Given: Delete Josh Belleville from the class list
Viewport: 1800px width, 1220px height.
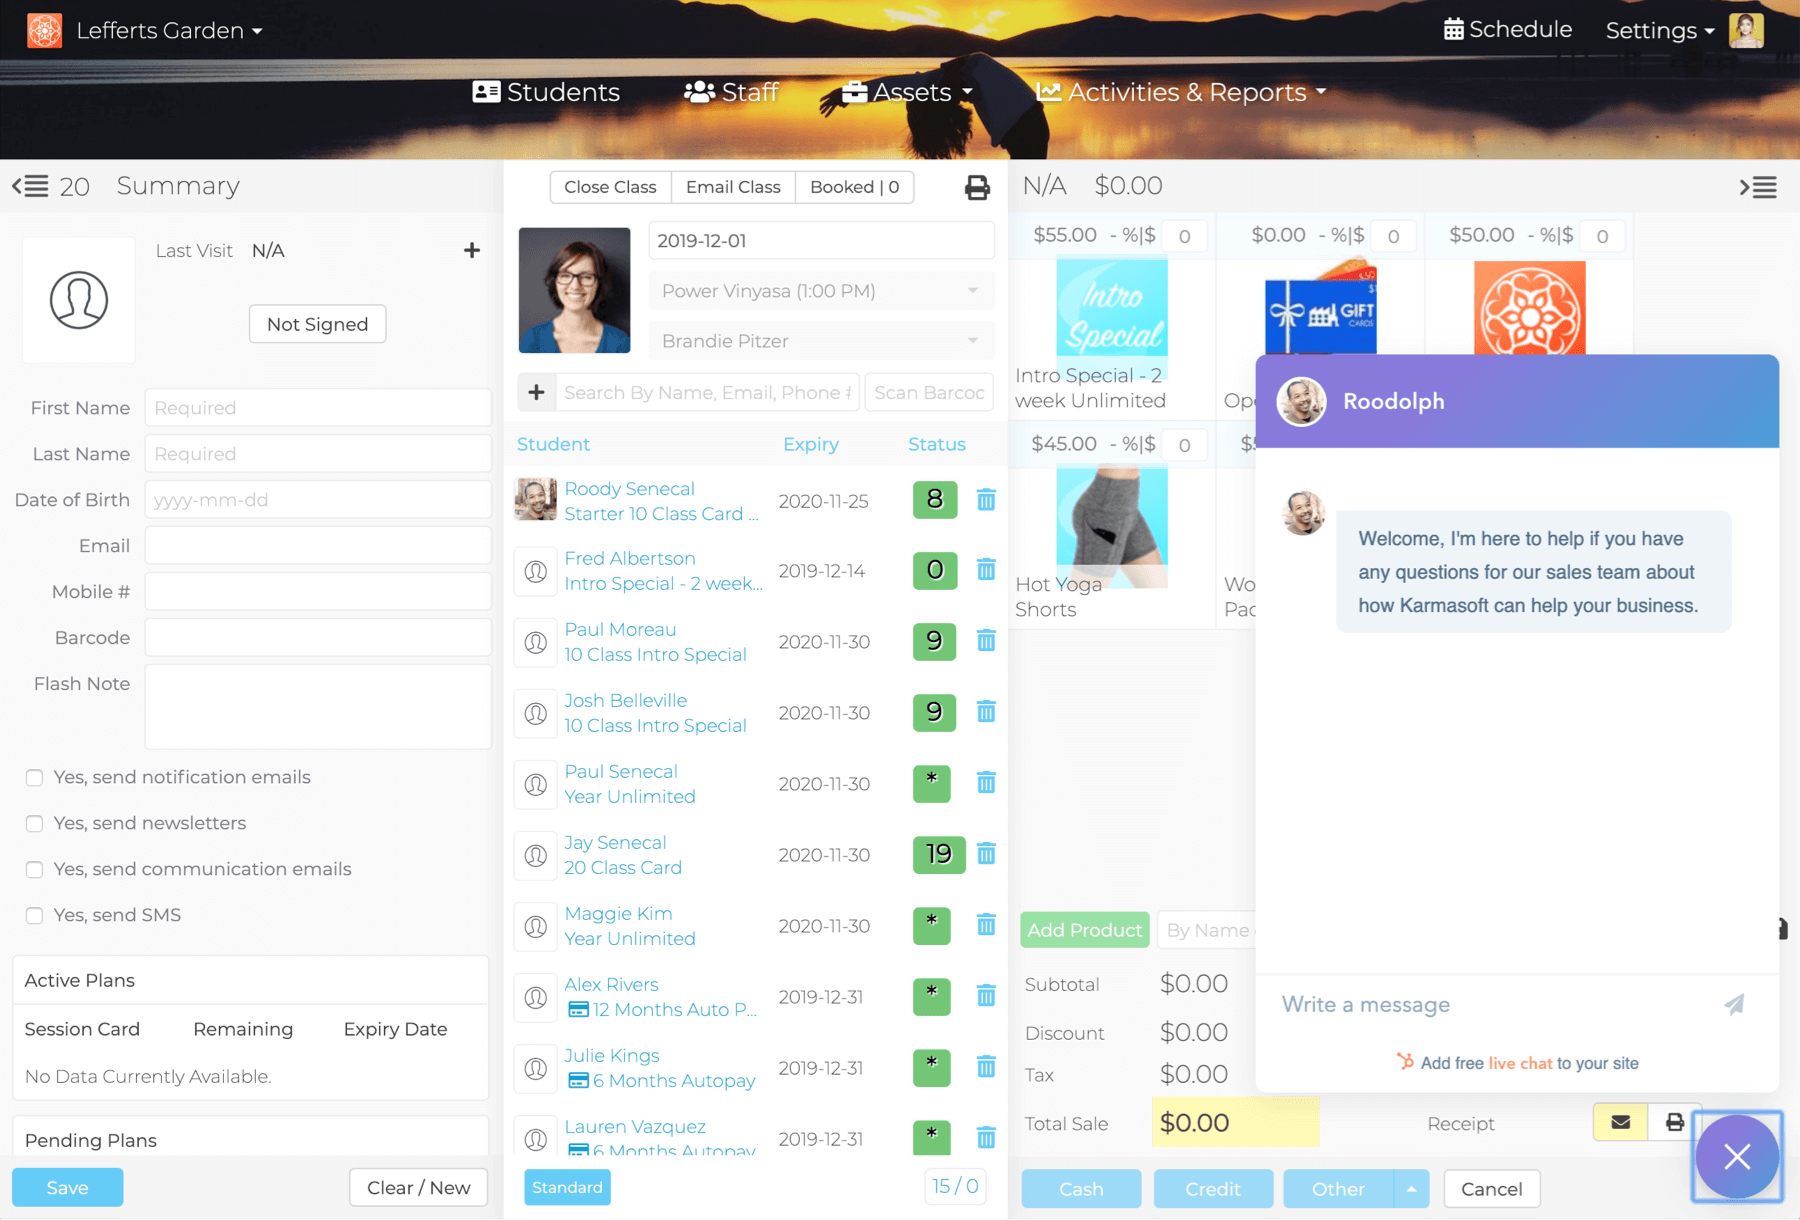Looking at the screenshot, I should pyautogui.click(x=986, y=712).
